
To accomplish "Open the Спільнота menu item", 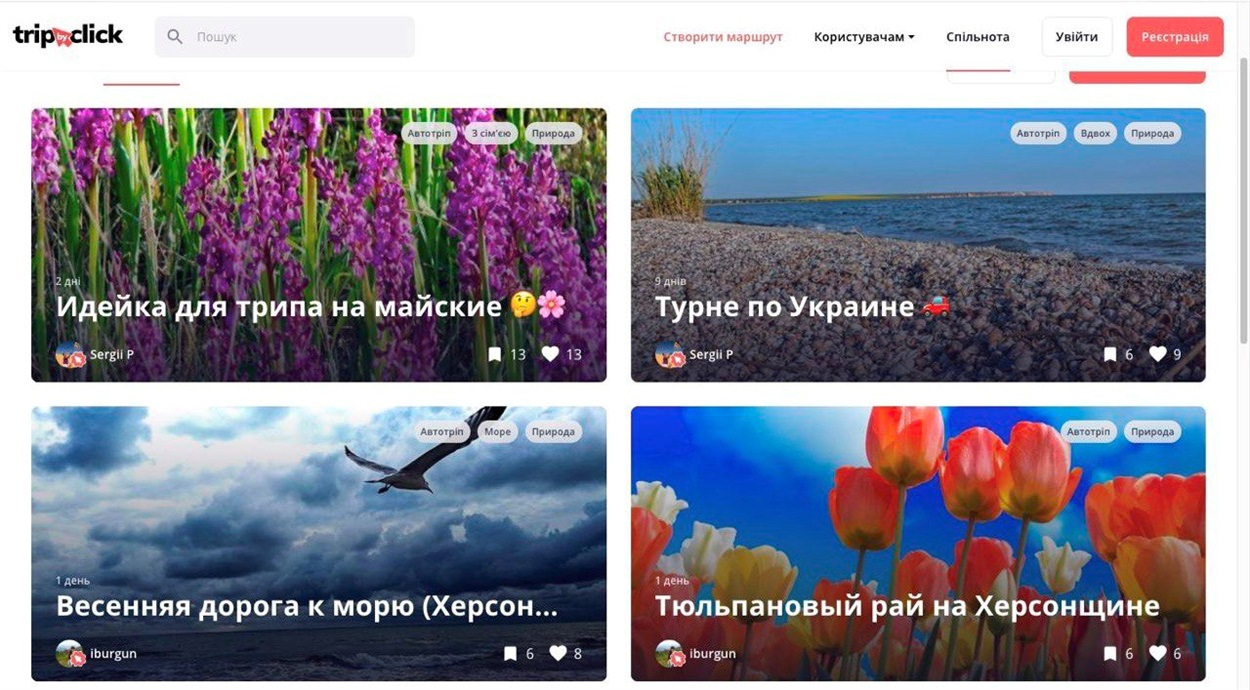I will click(x=978, y=37).
